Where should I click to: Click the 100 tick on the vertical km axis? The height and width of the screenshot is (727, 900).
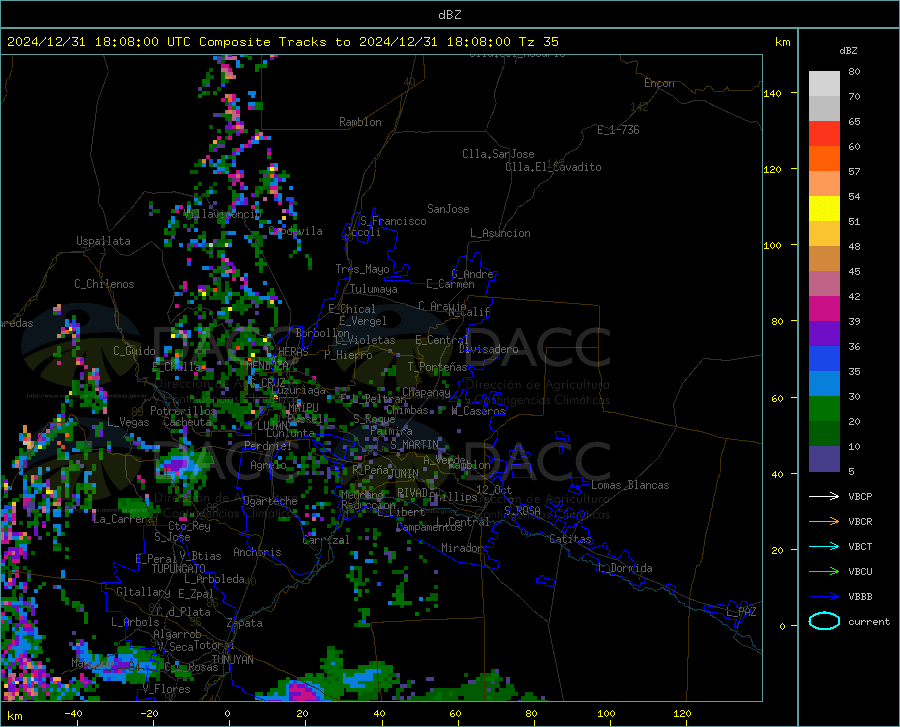pyautogui.click(x=772, y=246)
